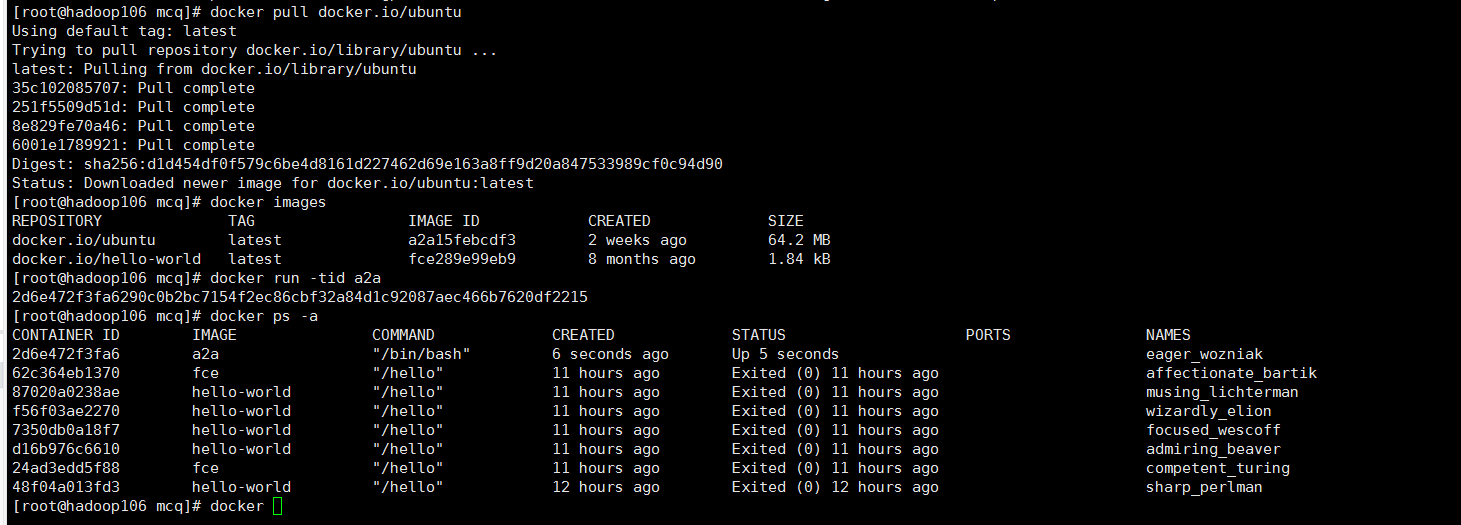Select container ID 7350db0a18f7

click(65, 430)
